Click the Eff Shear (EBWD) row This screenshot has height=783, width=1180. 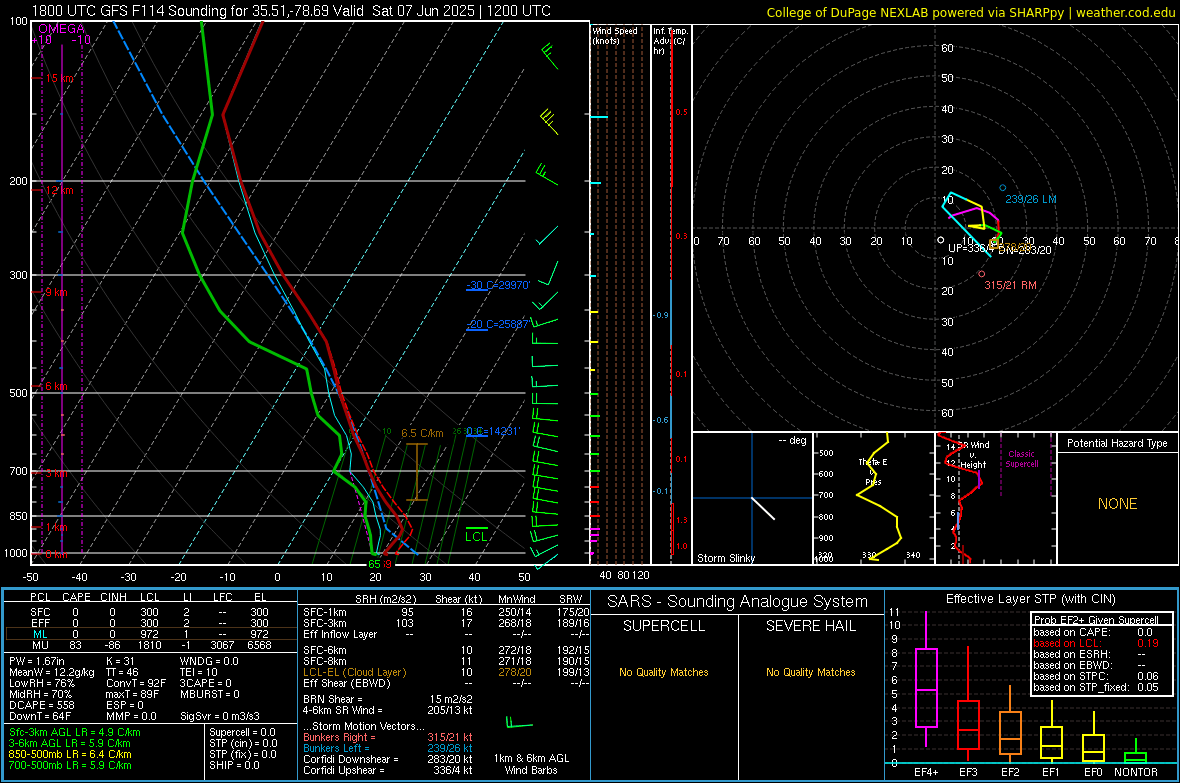click(446, 684)
